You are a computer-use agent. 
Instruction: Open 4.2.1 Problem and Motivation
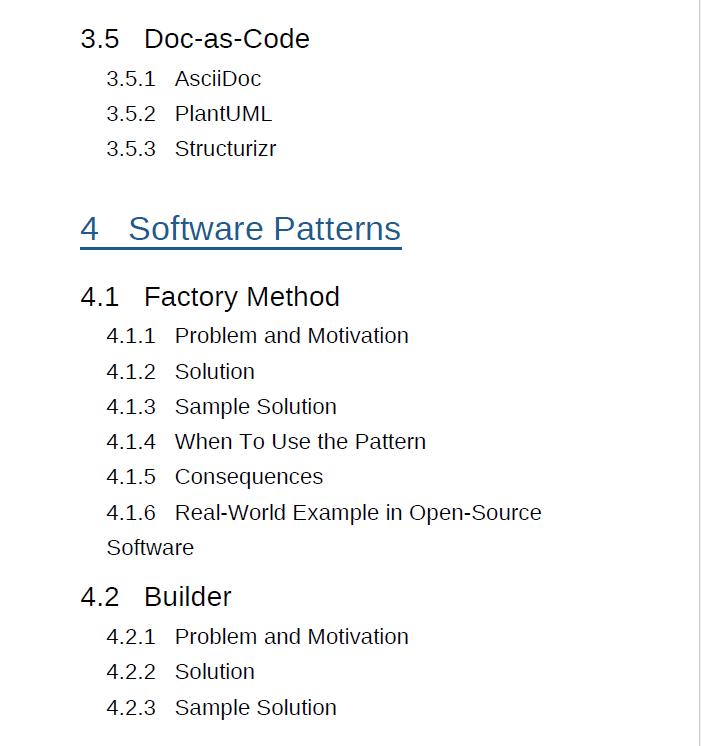point(291,637)
